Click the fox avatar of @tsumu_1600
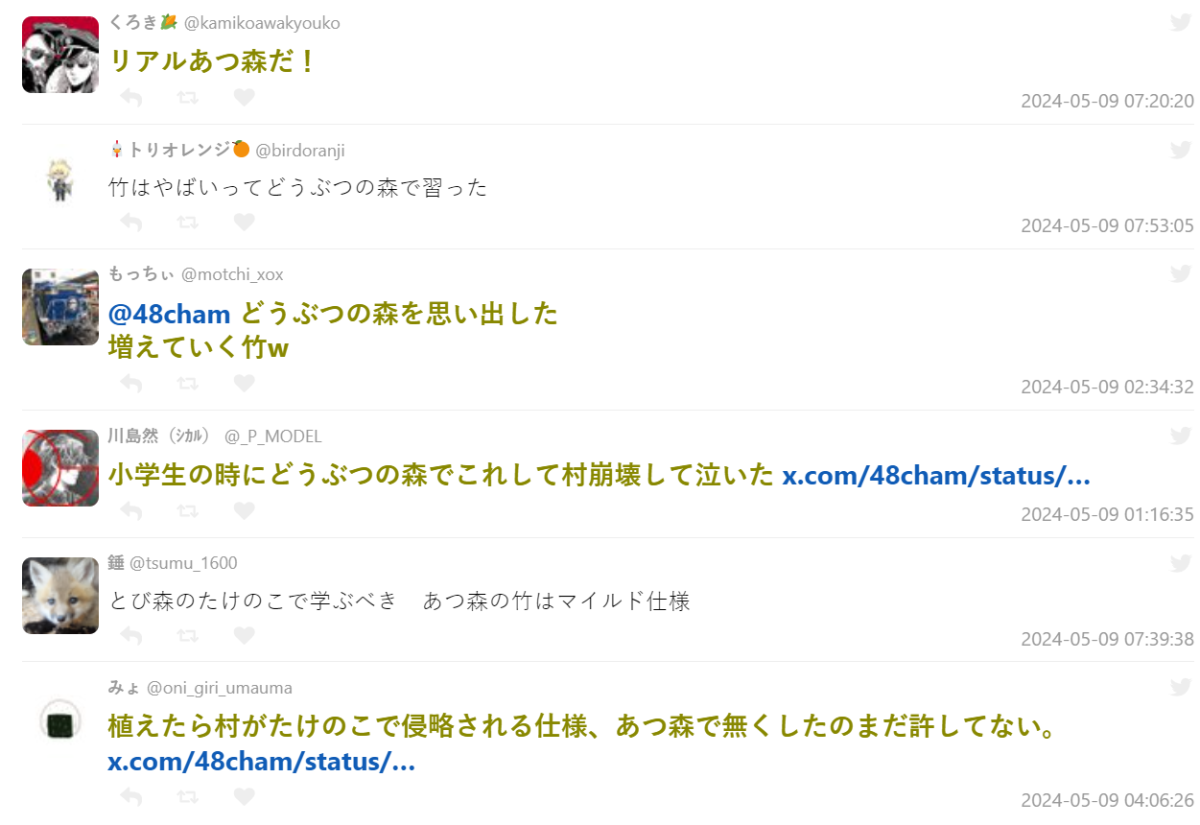 coord(60,595)
